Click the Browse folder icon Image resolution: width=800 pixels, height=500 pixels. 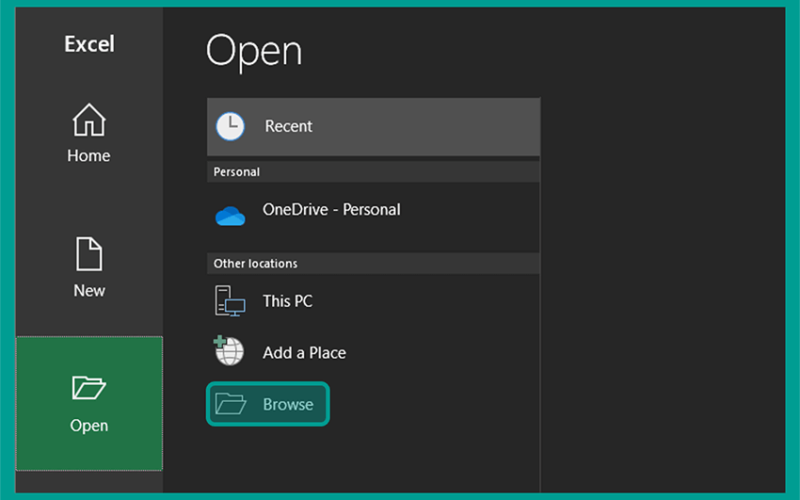point(231,404)
